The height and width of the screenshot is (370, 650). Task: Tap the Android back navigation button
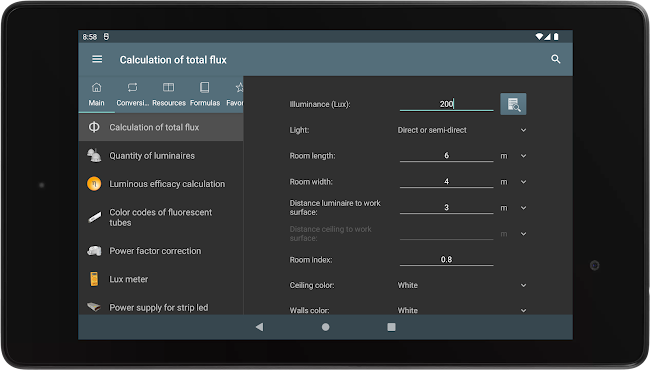(x=260, y=327)
